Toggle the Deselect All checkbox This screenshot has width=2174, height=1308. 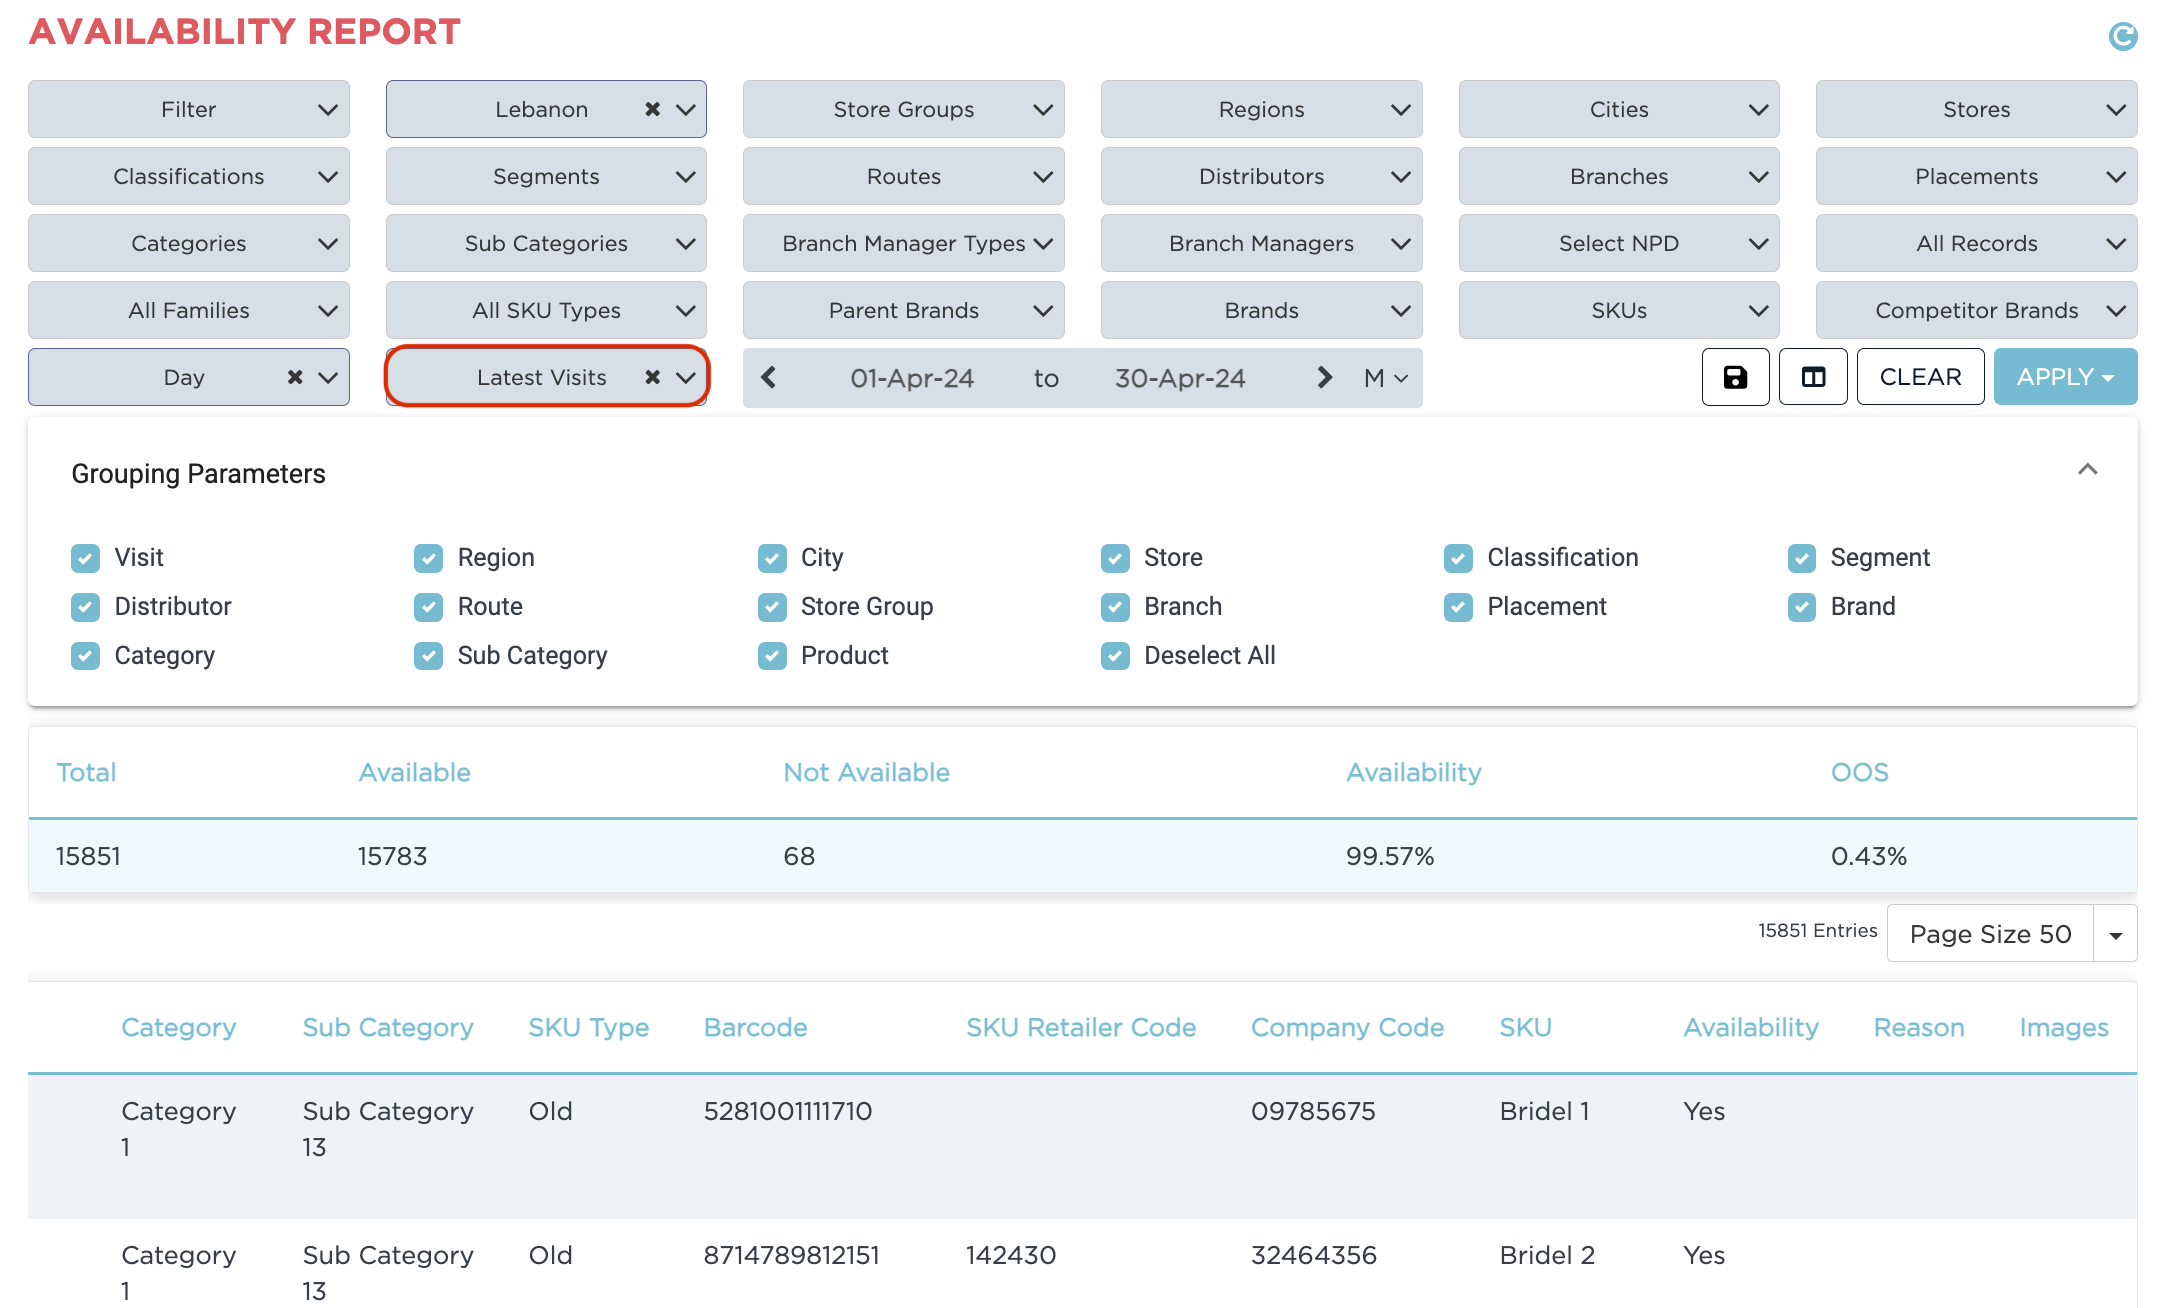pos(1115,656)
